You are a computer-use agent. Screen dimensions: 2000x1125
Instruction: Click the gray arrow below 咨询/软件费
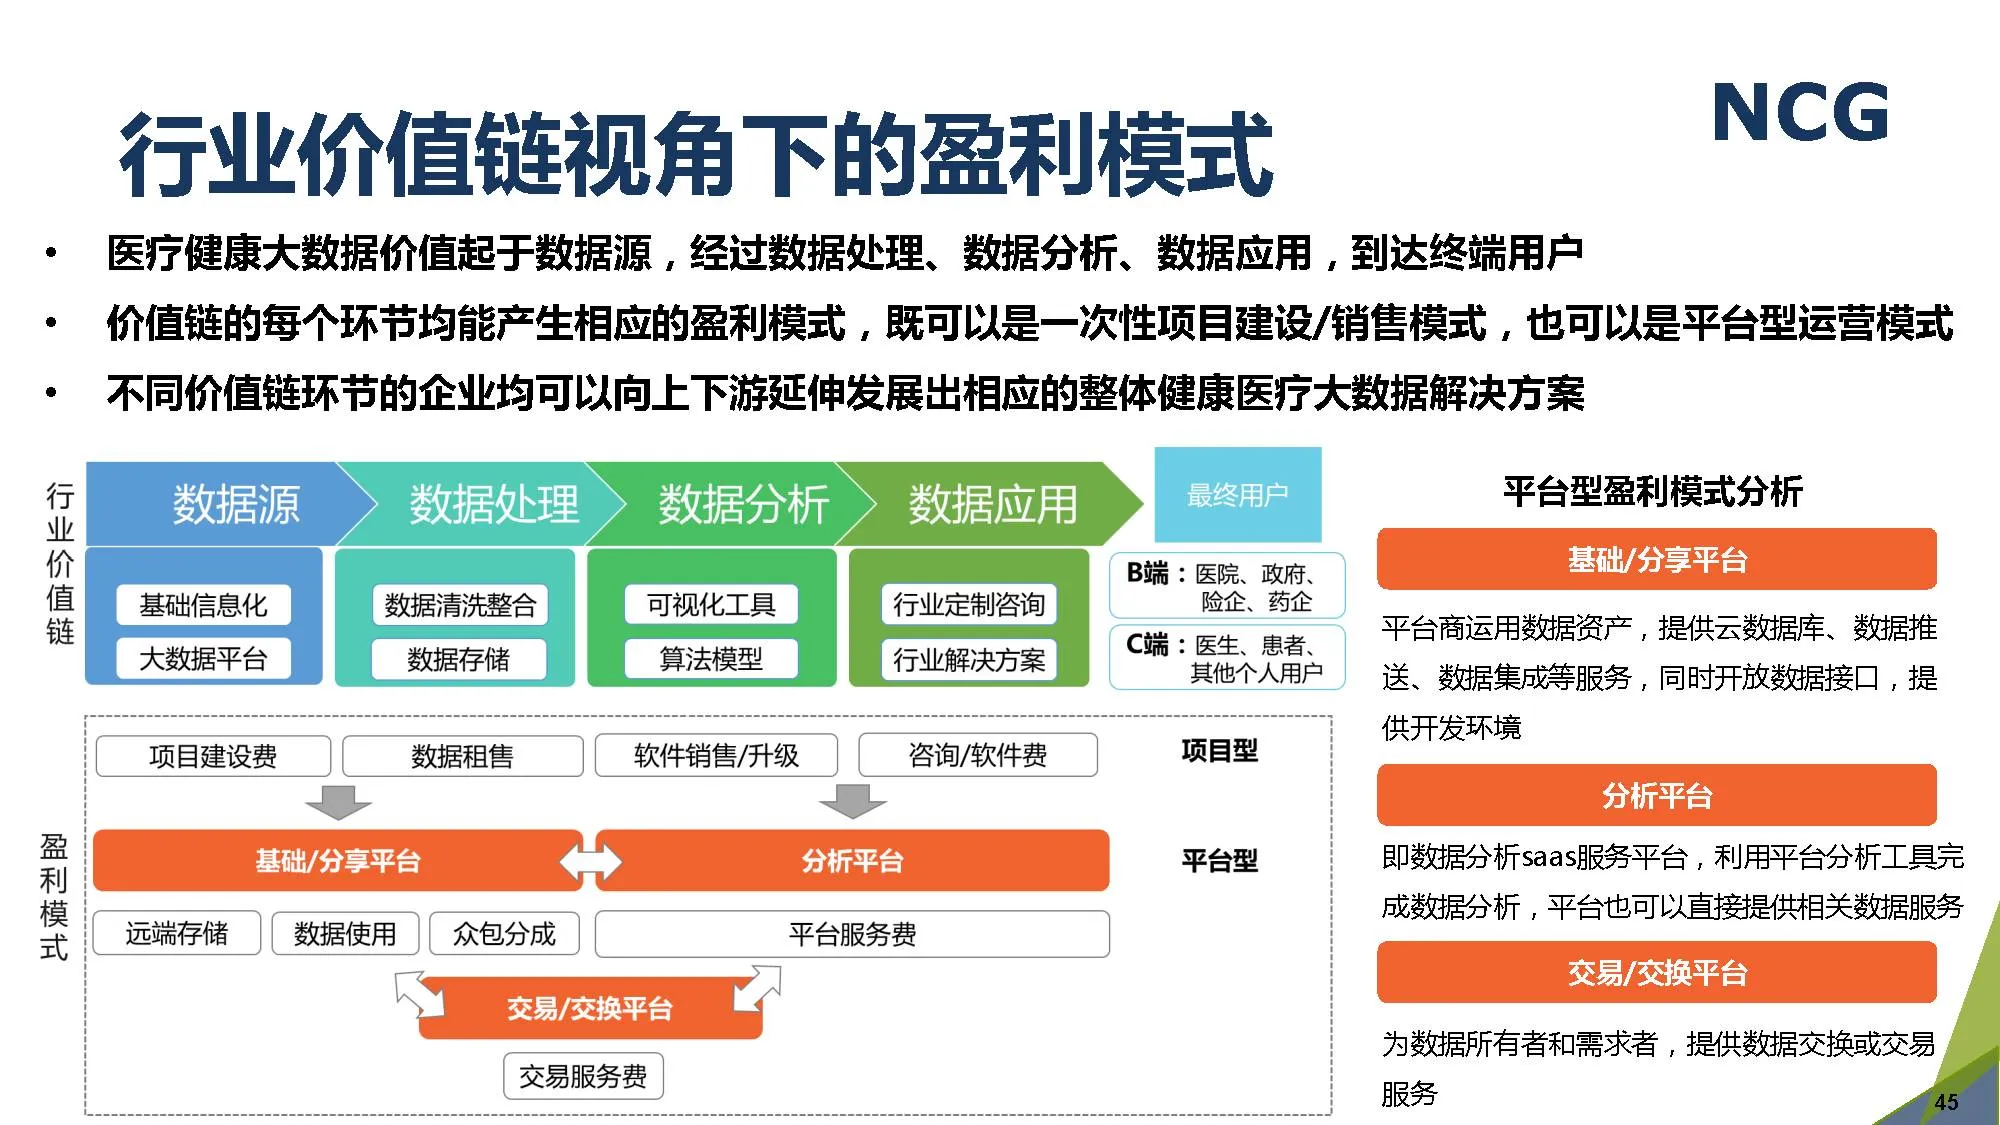(x=852, y=802)
